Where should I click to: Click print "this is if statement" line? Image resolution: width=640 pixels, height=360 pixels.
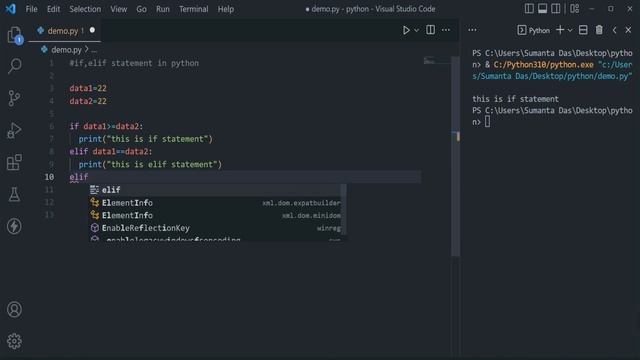[145, 139]
